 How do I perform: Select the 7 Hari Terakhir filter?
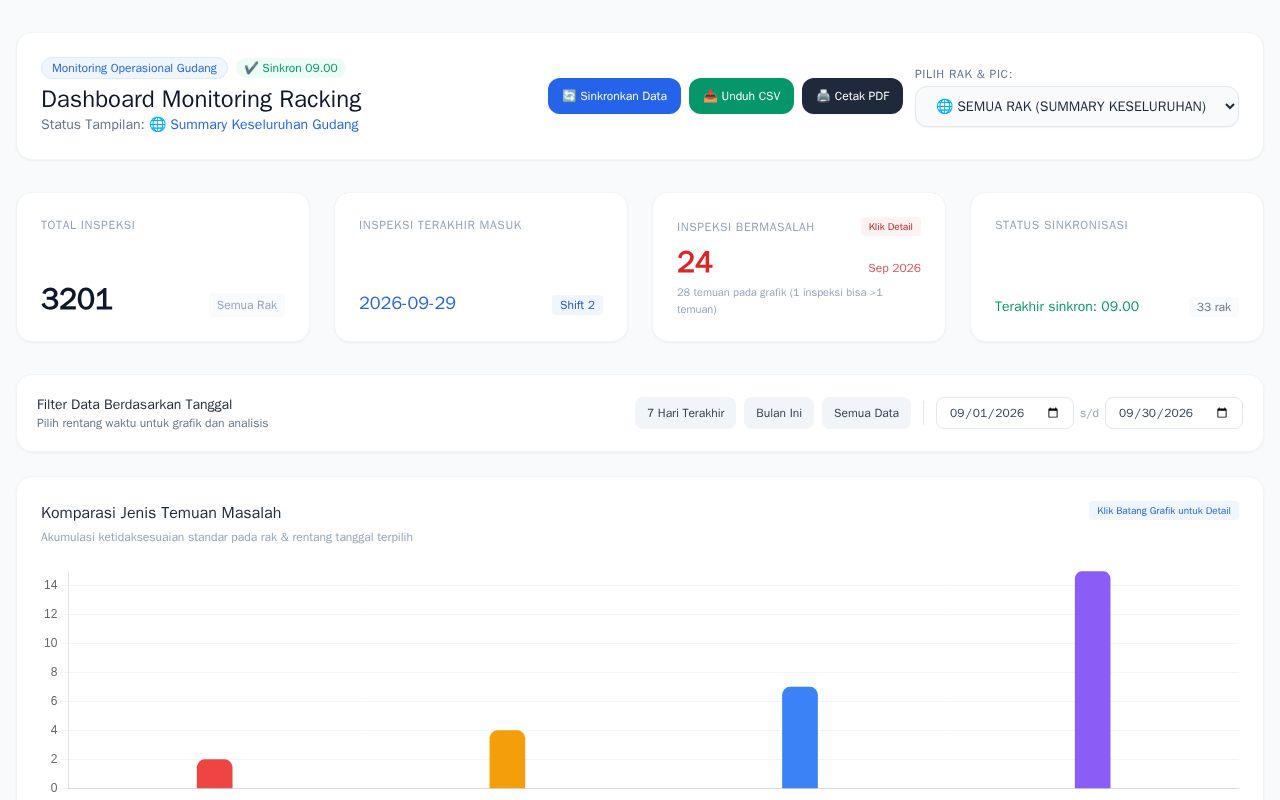tap(685, 413)
